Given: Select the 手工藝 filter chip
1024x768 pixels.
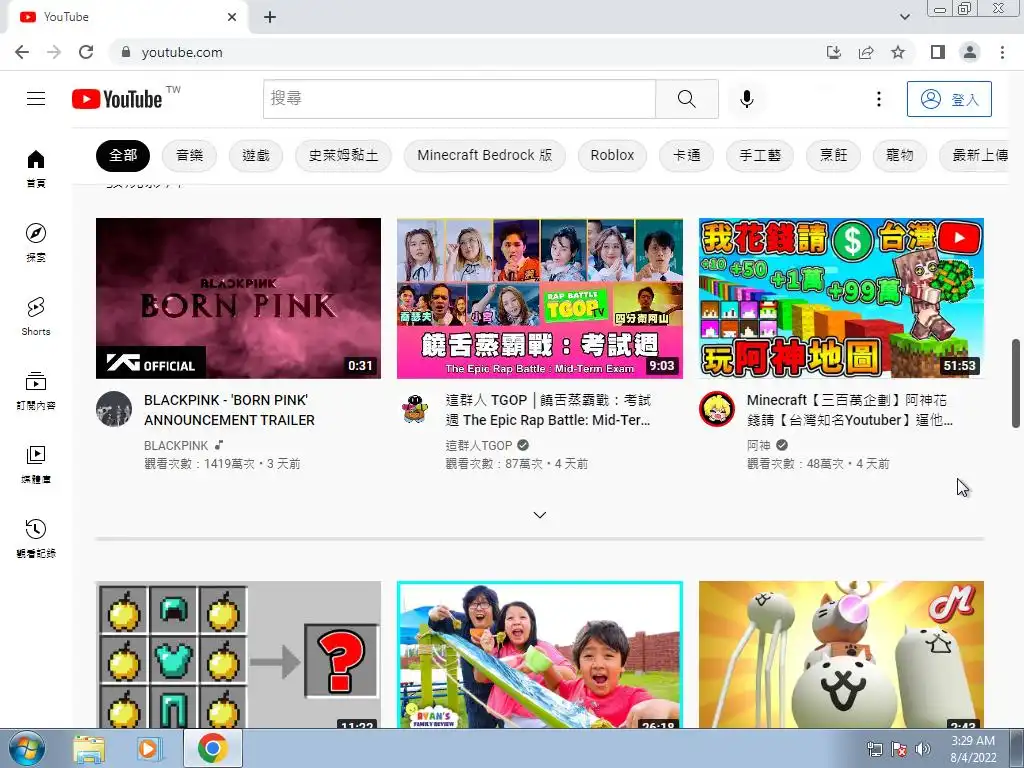Looking at the screenshot, I should tap(760, 155).
